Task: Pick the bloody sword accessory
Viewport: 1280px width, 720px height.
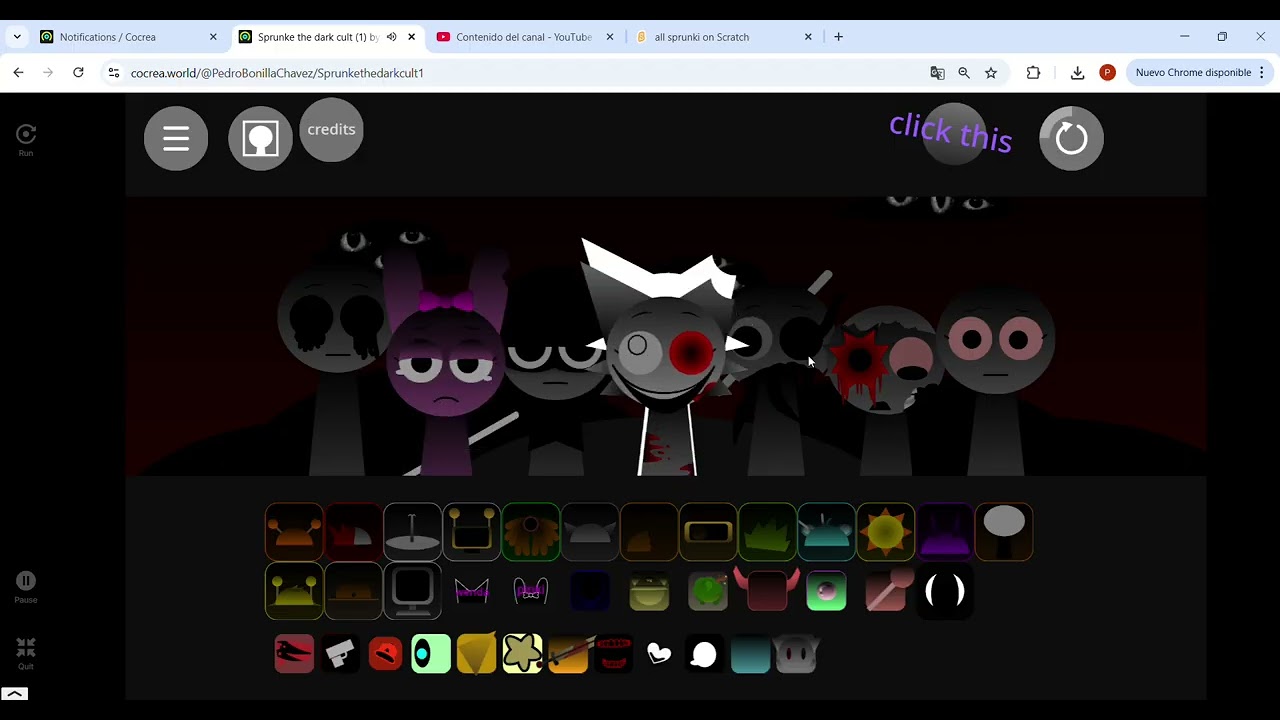Action: [568, 654]
